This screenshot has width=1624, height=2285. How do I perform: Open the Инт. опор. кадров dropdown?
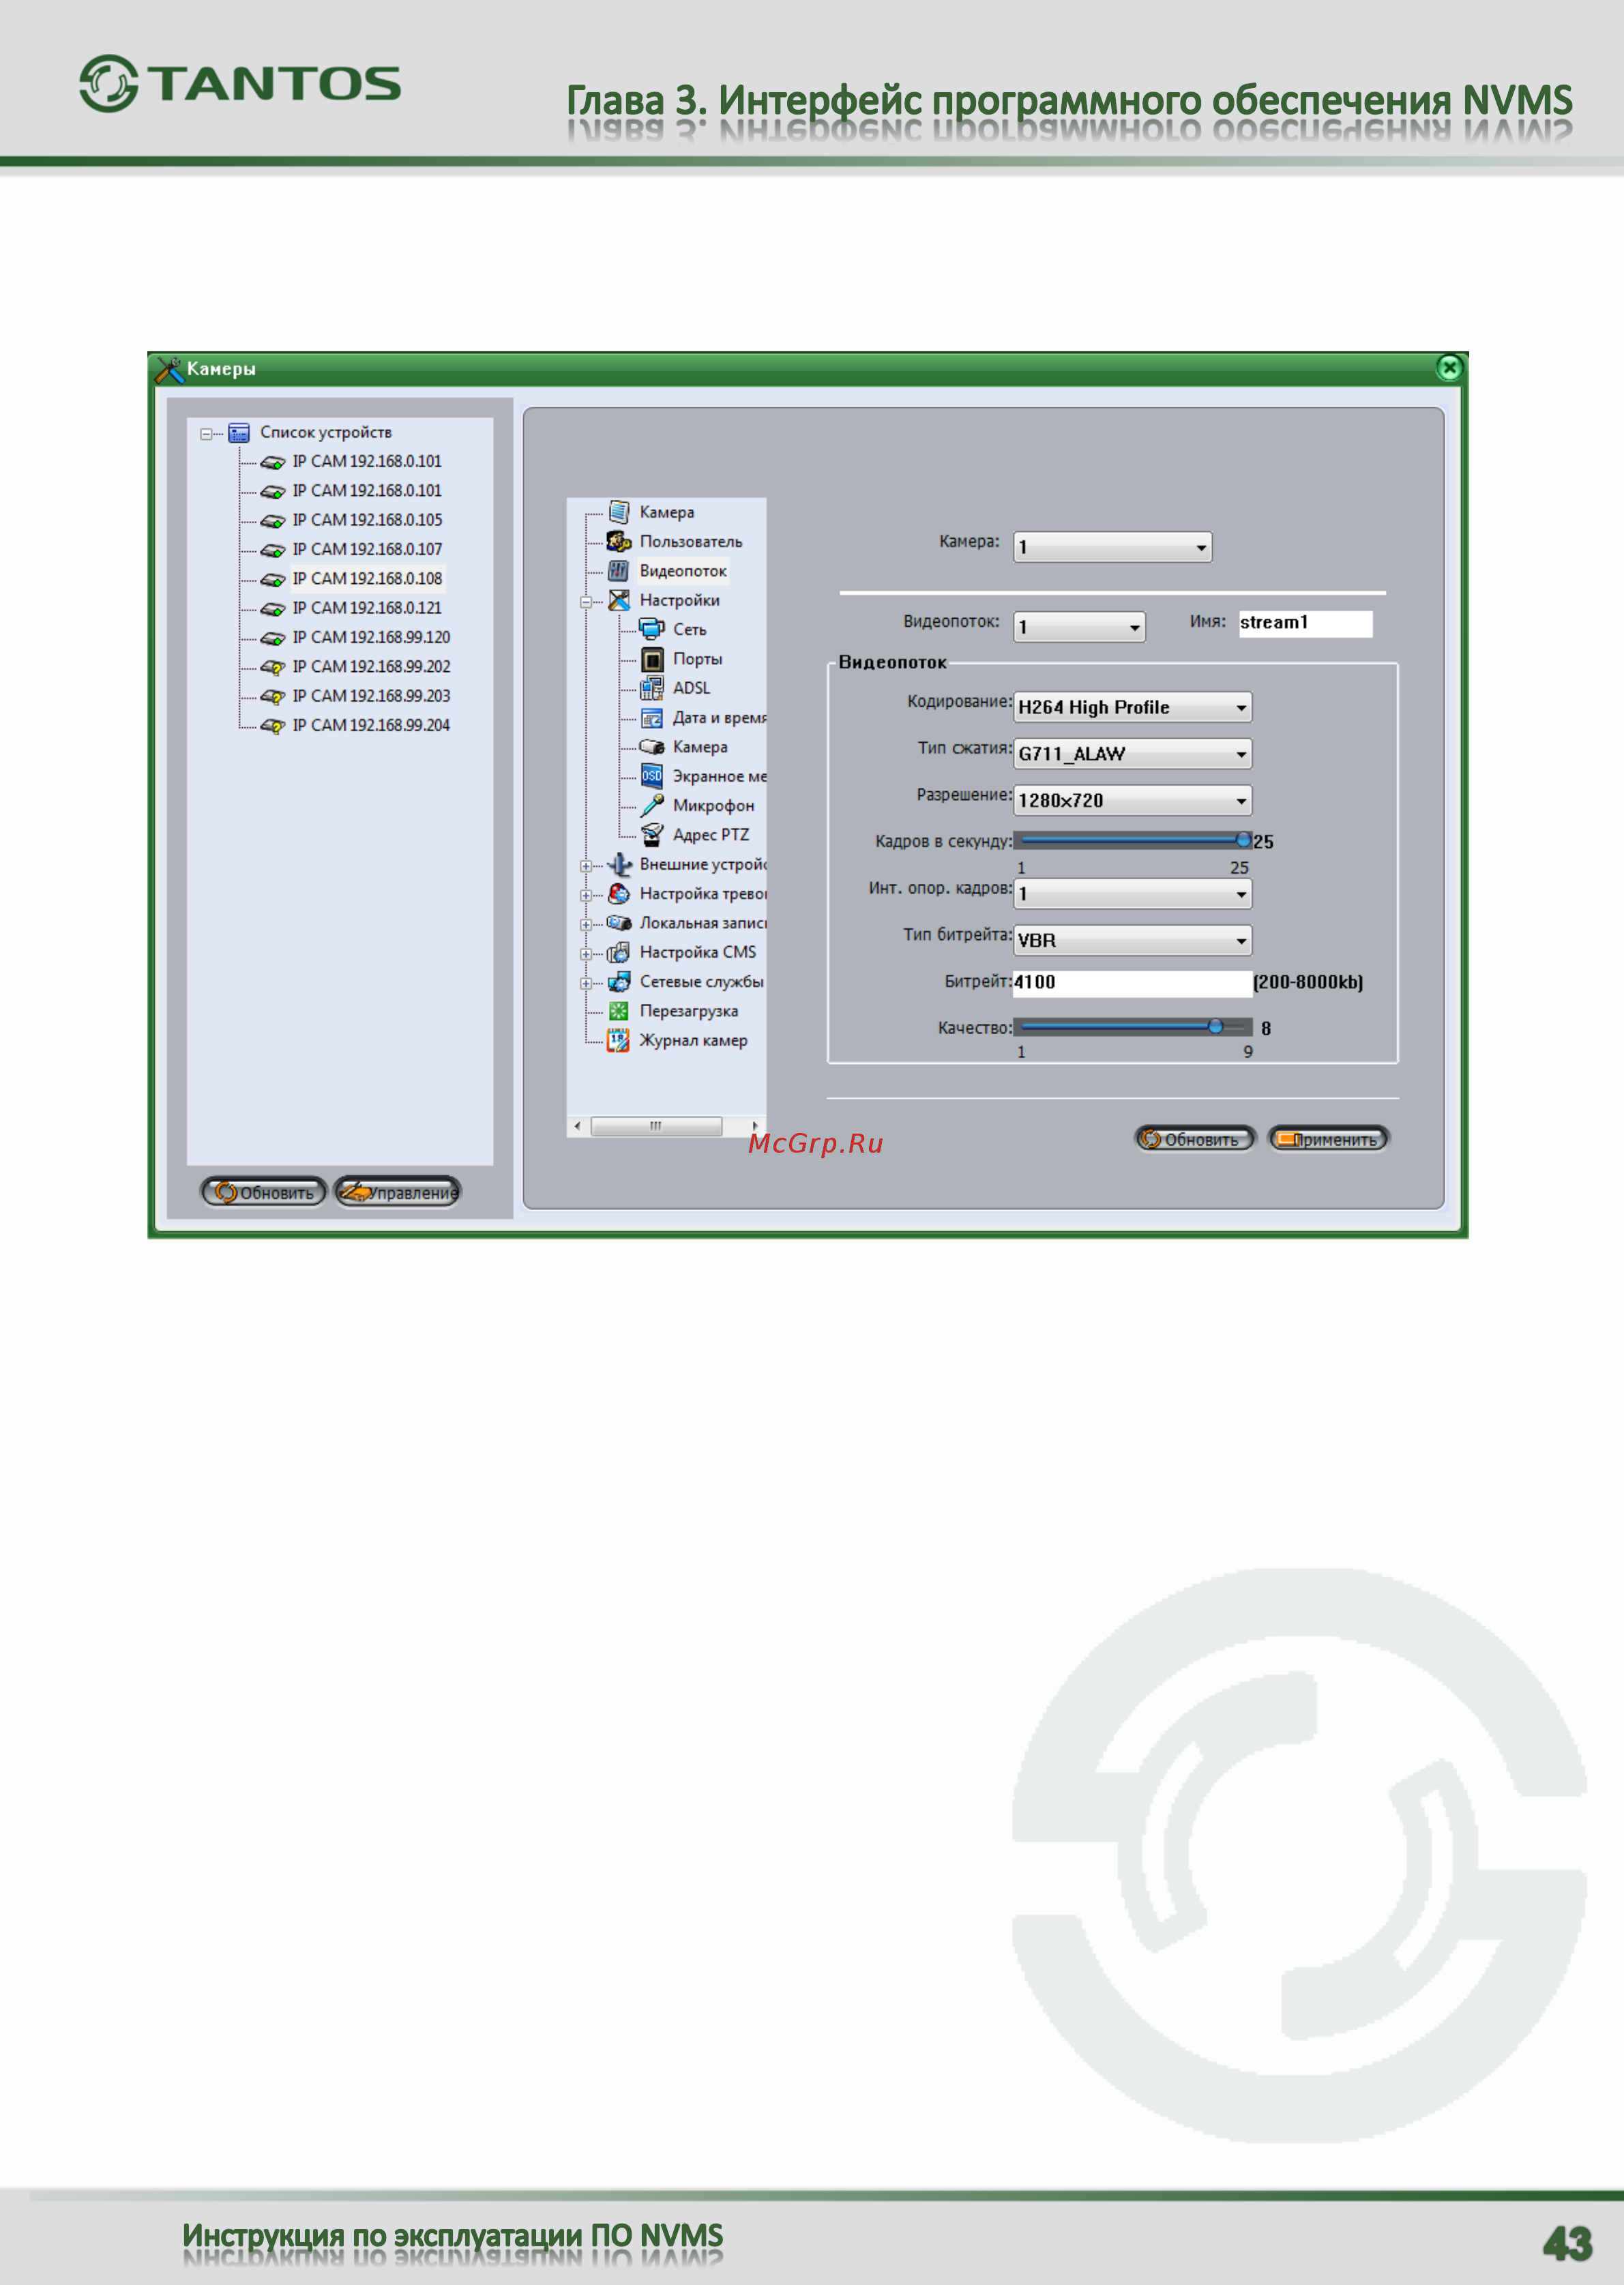tap(1132, 893)
